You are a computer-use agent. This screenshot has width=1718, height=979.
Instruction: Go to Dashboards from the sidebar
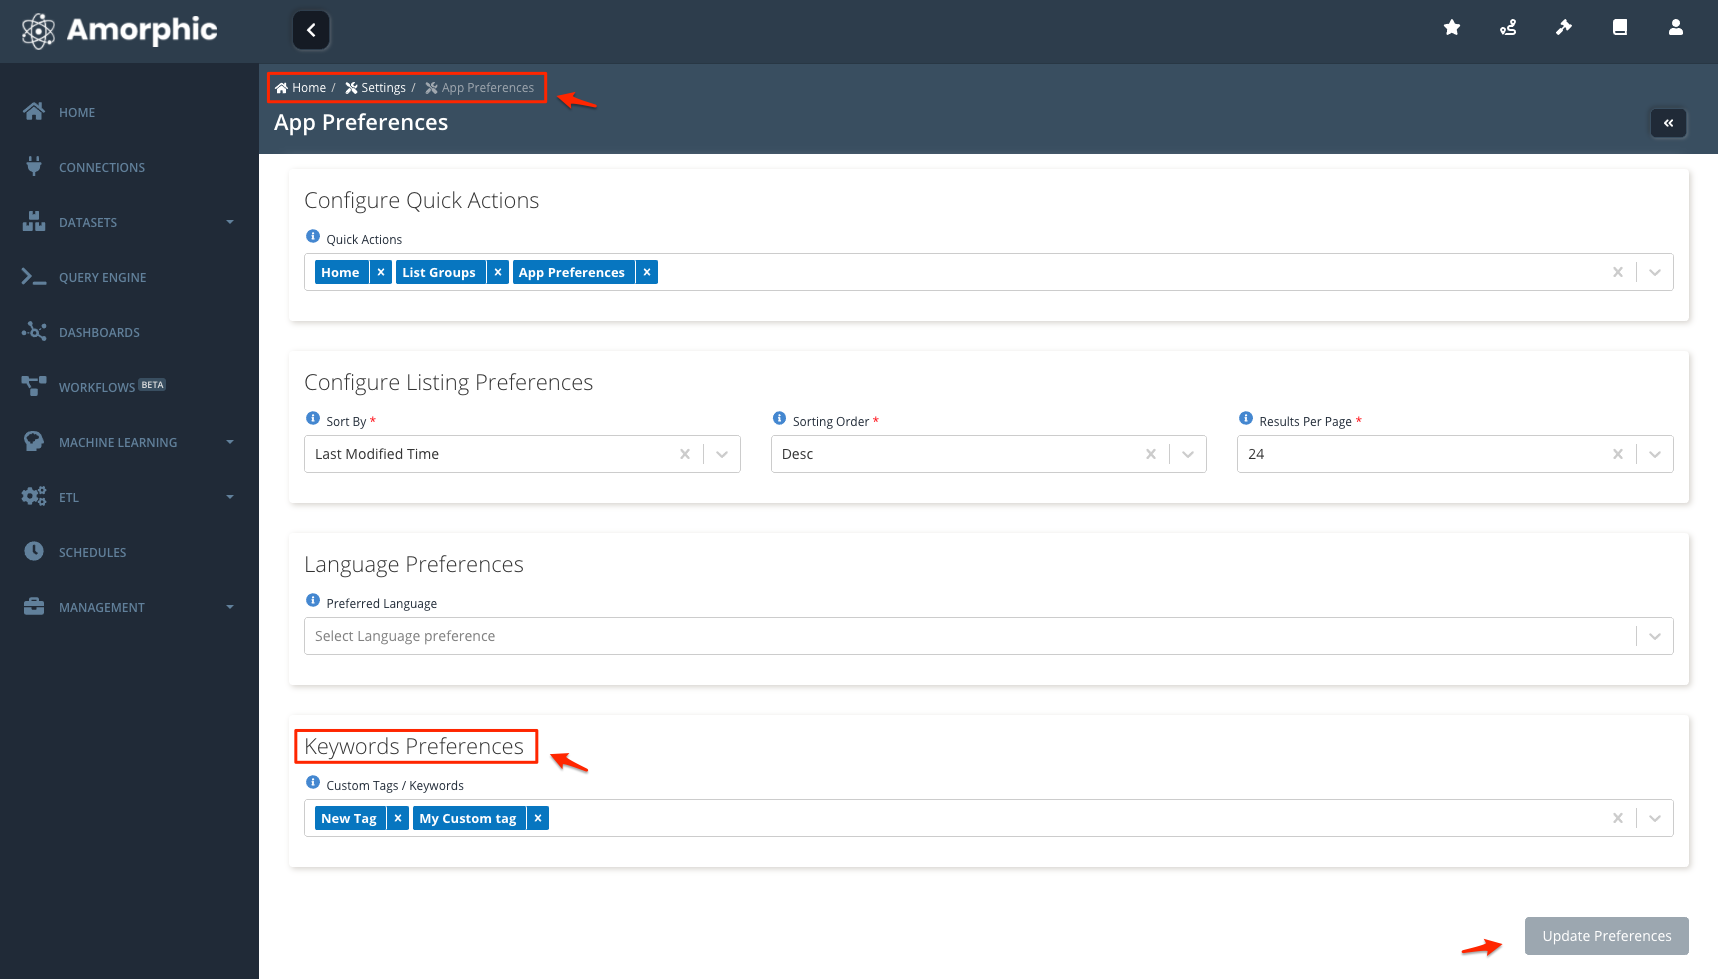click(99, 332)
